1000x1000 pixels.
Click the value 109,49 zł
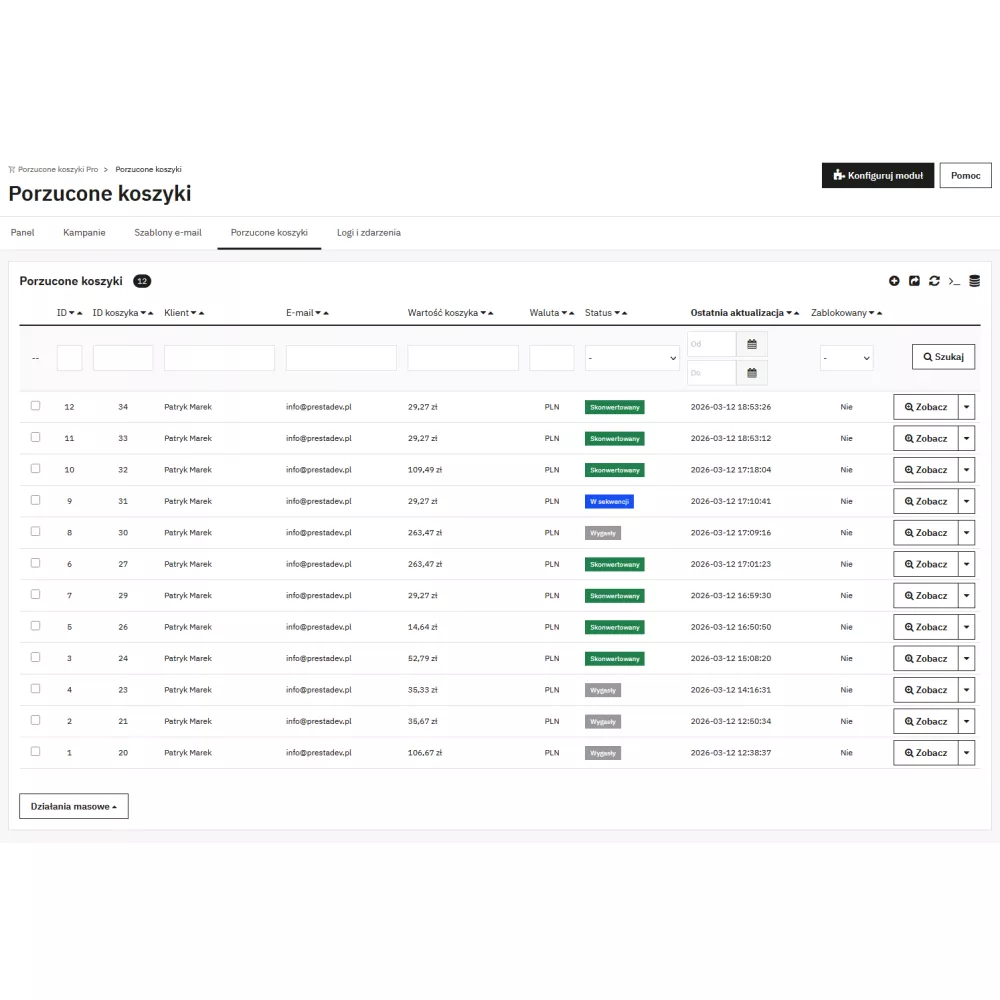[425, 470]
